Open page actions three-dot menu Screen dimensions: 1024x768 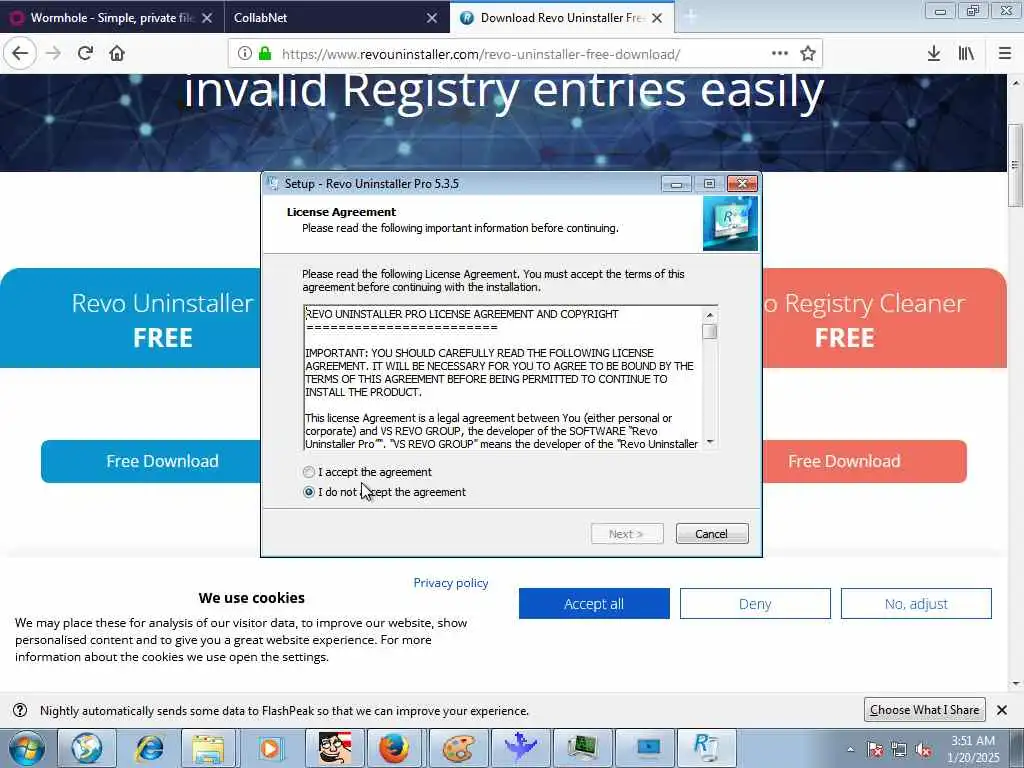[780, 54]
